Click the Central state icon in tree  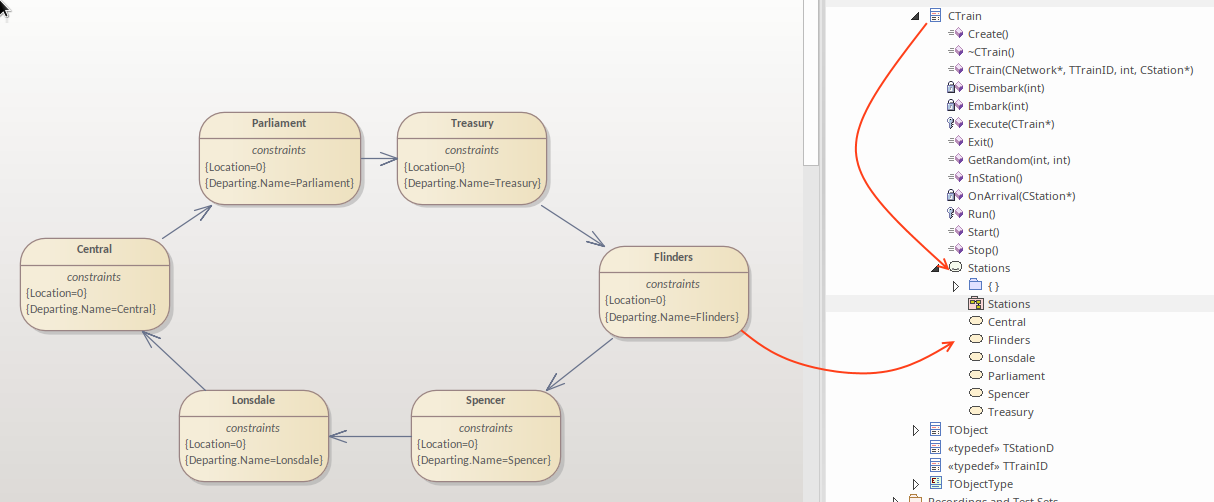(975, 322)
